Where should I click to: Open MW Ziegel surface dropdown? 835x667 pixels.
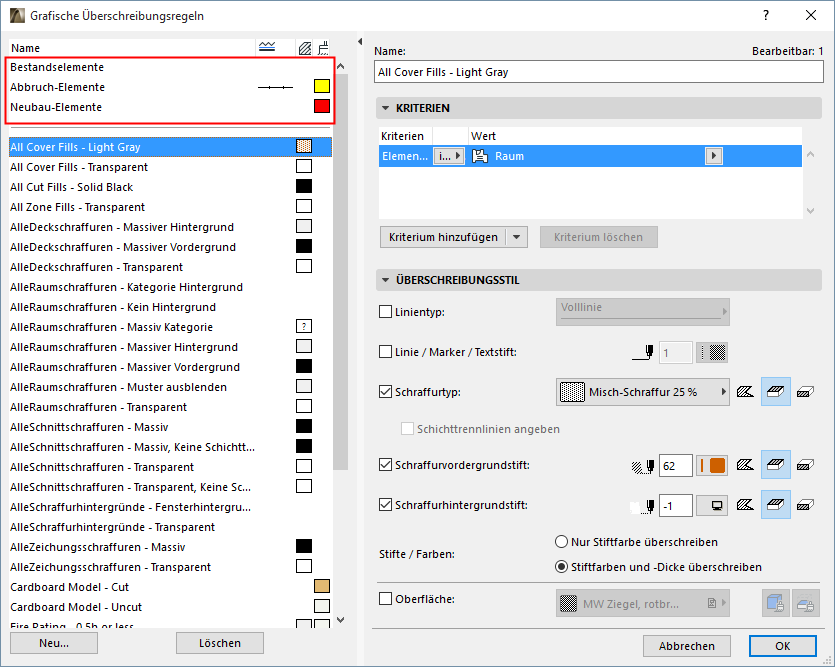(x=643, y=603)
